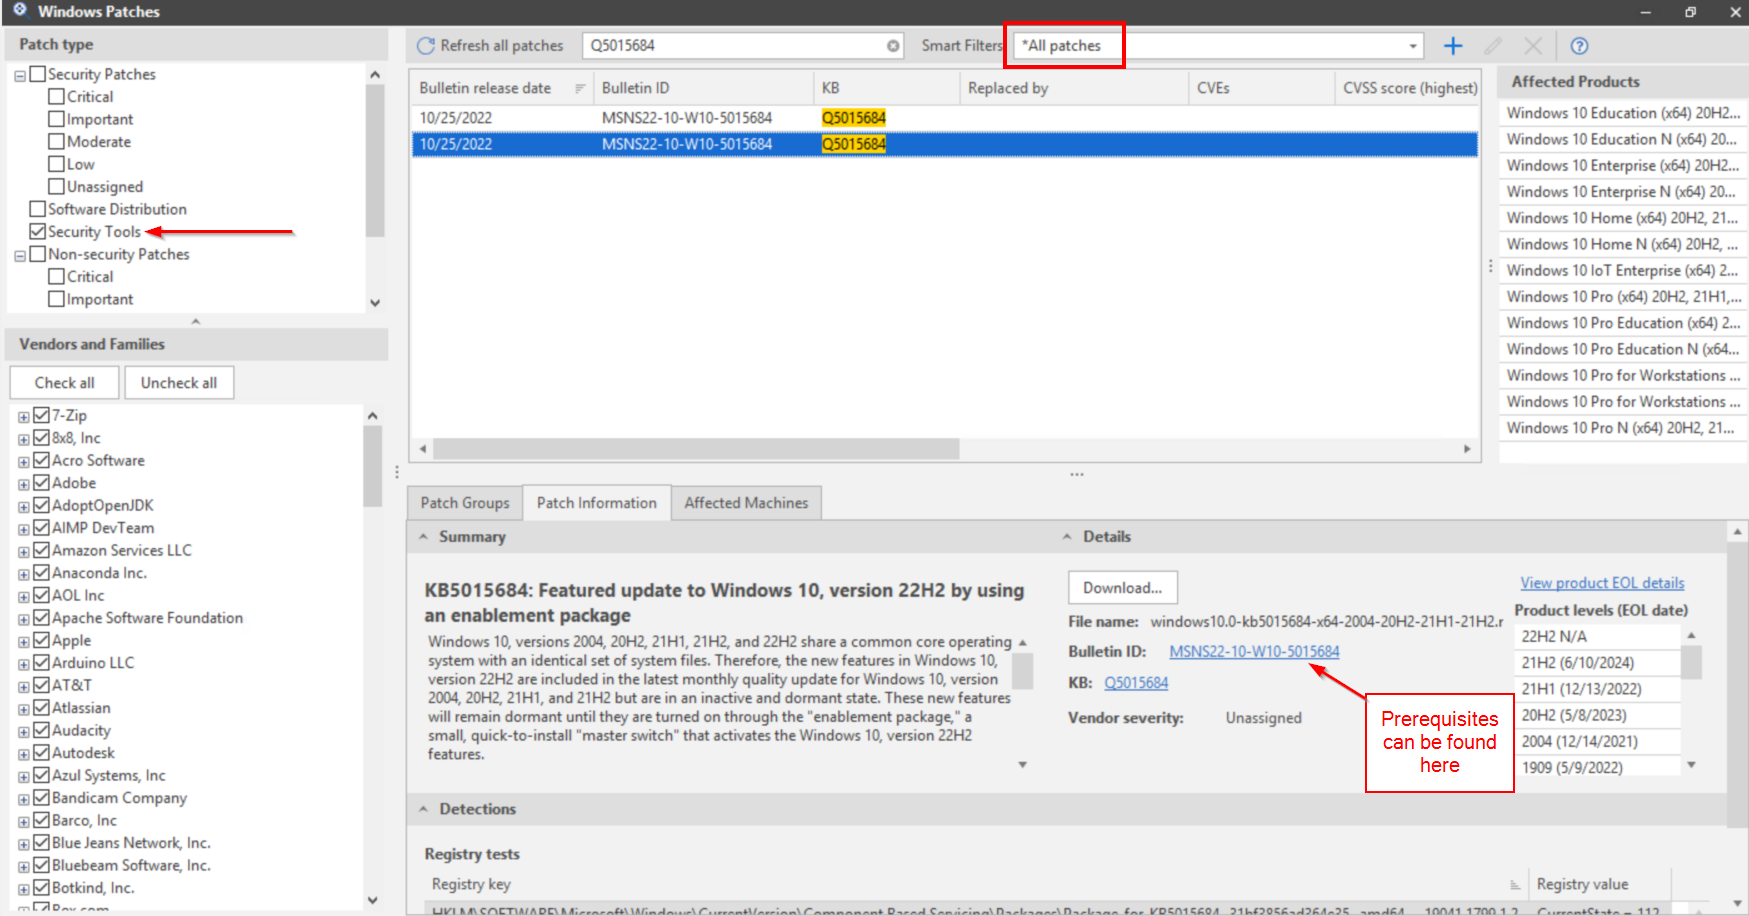Click the sort icon on Bulletin release date

coord(578,88)
